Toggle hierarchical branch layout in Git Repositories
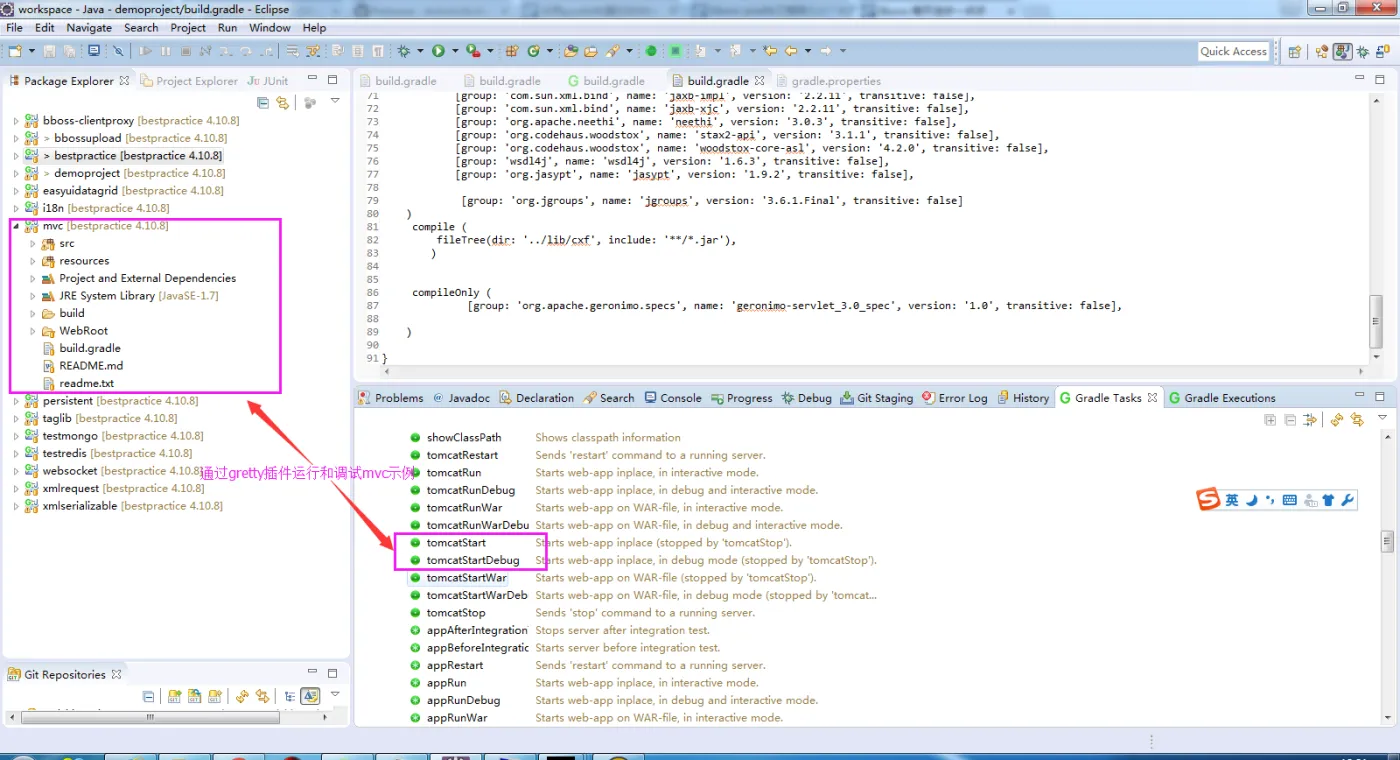Screen dimensions: 1400x760 (290, 696)
